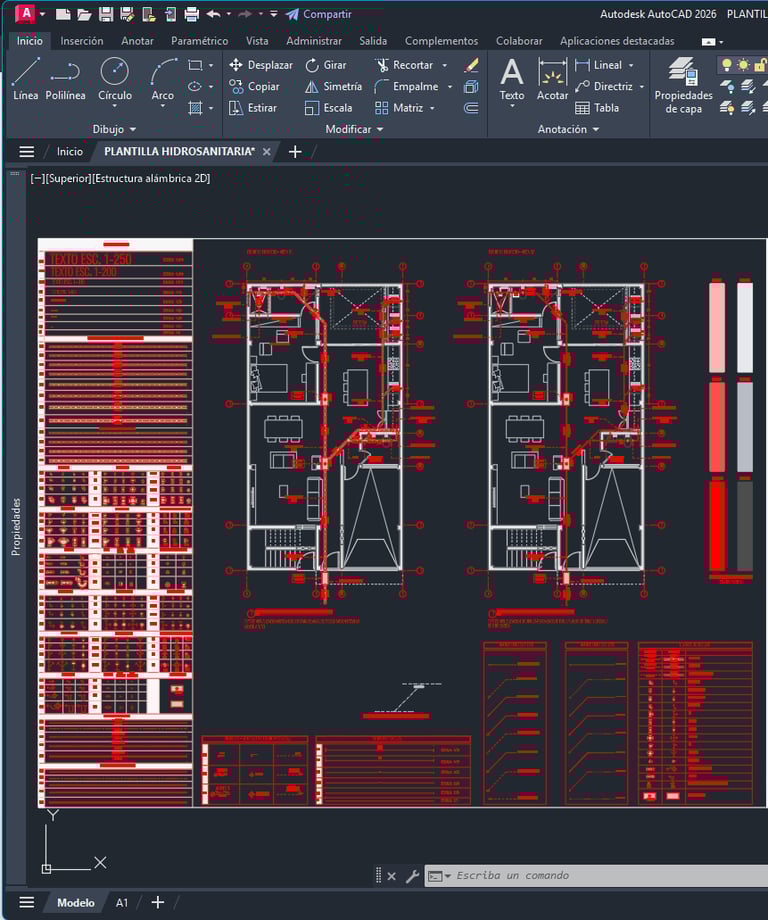This screenshot has width=768, height=920.
Task: Open the ribbon minimize options dropdown
Action: click(721, 42)
